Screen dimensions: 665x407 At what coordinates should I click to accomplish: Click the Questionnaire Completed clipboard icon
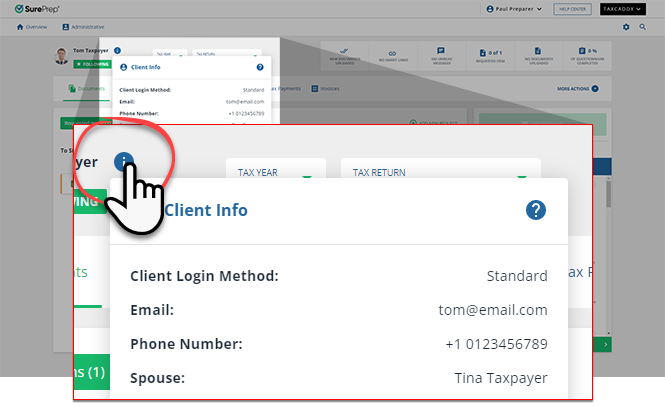[x=582, y=50]
